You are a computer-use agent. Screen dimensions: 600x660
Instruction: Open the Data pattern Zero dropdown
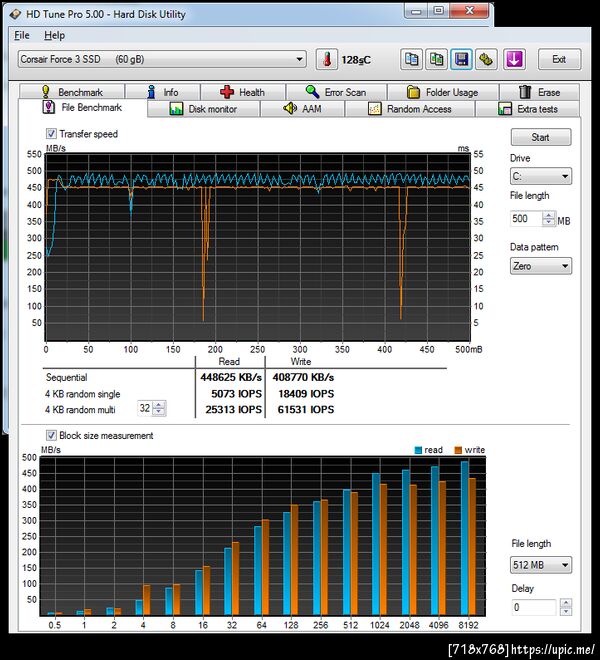[541, 266]
